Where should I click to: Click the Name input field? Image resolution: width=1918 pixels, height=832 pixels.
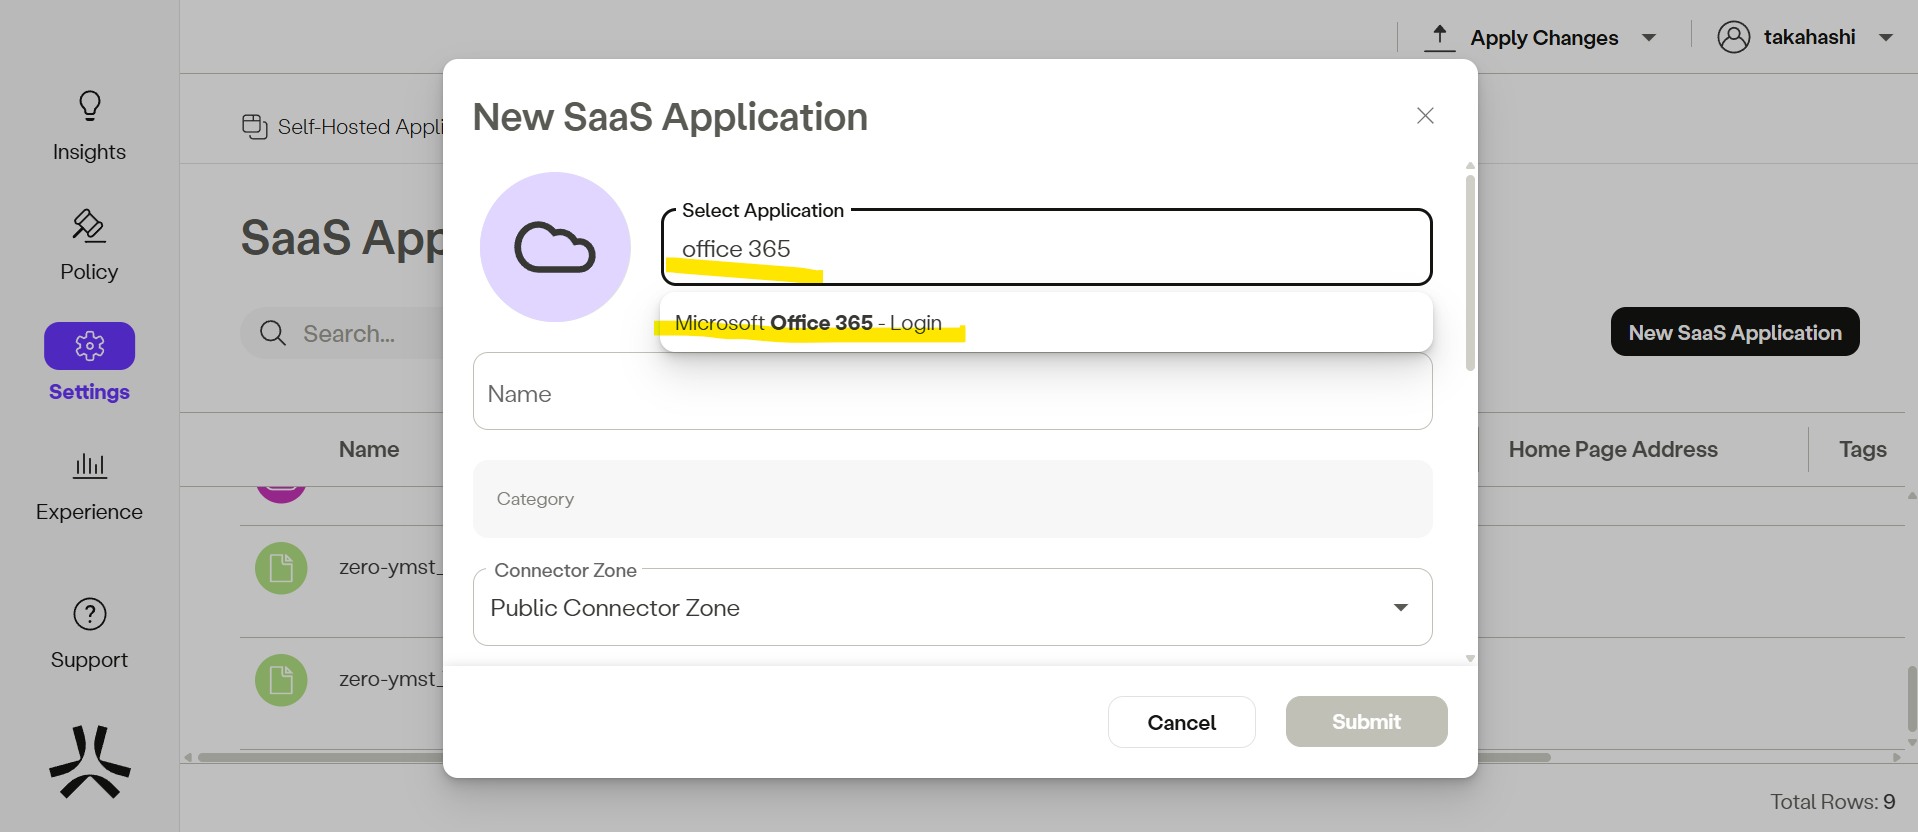coord(952,393)
